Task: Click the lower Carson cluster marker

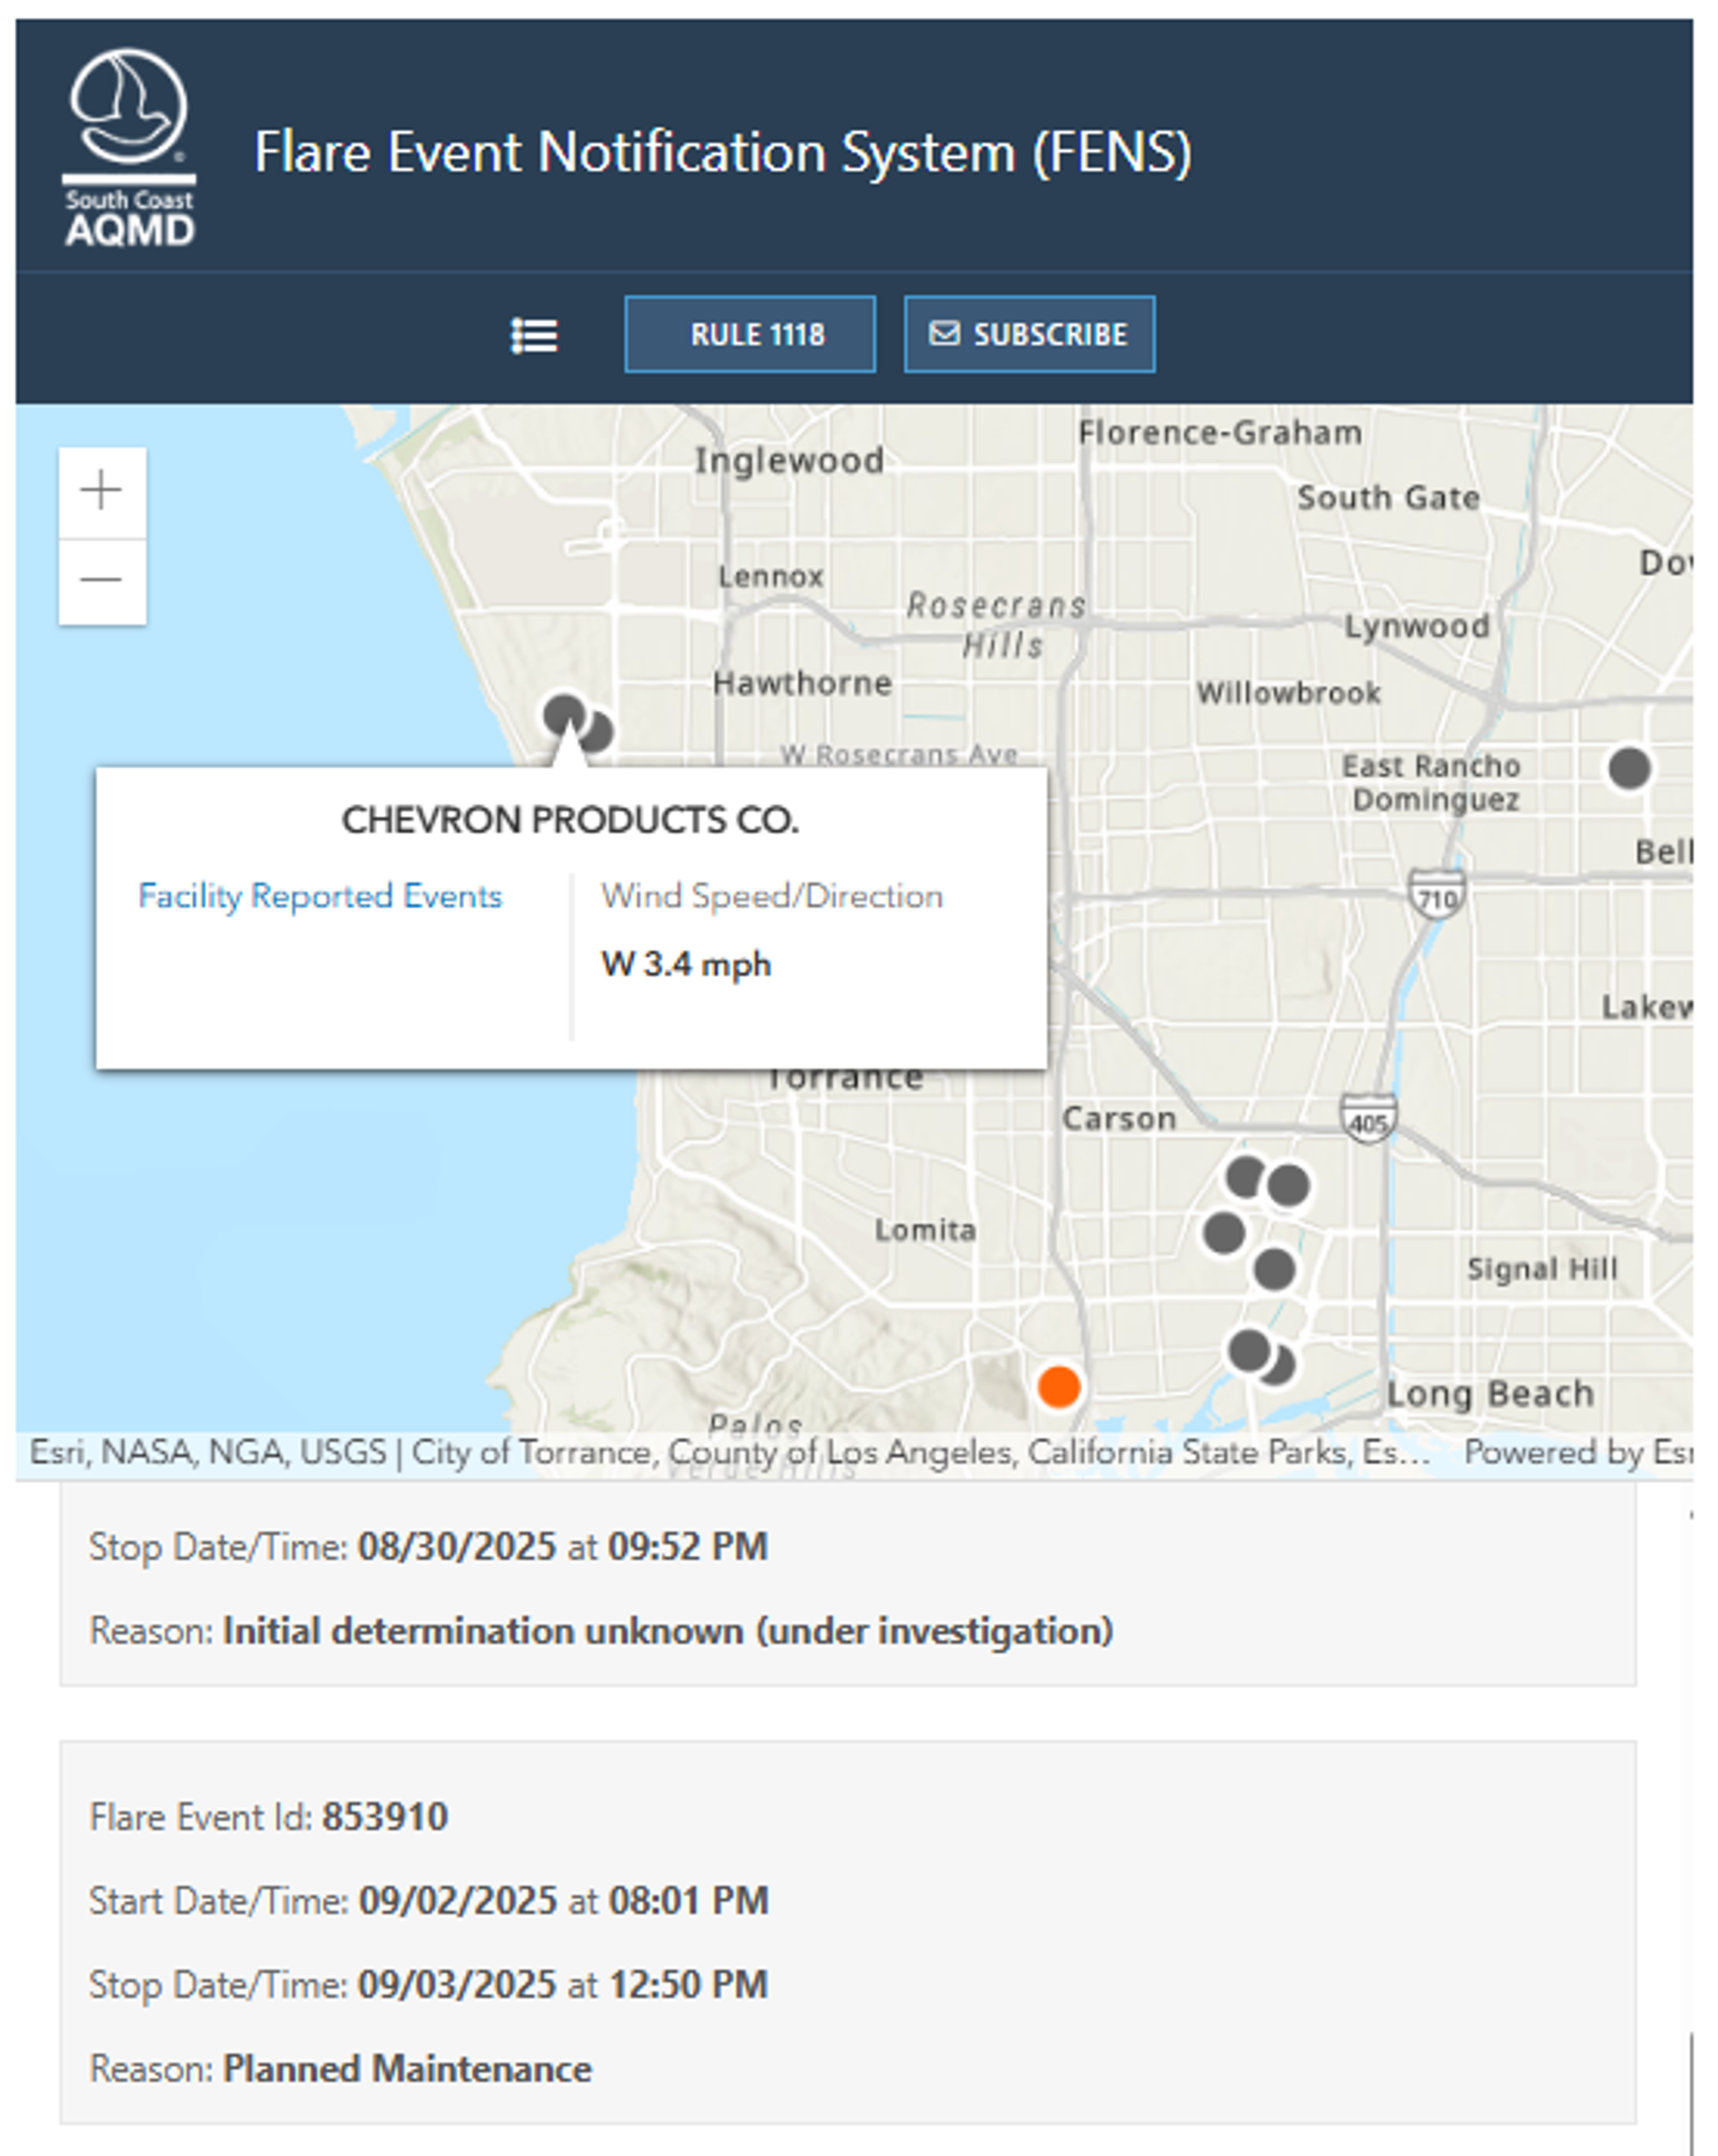Action: click(x=1274, y=1270)
